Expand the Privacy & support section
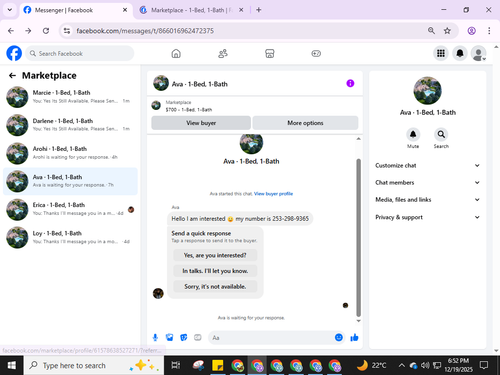 pos(427,217)
